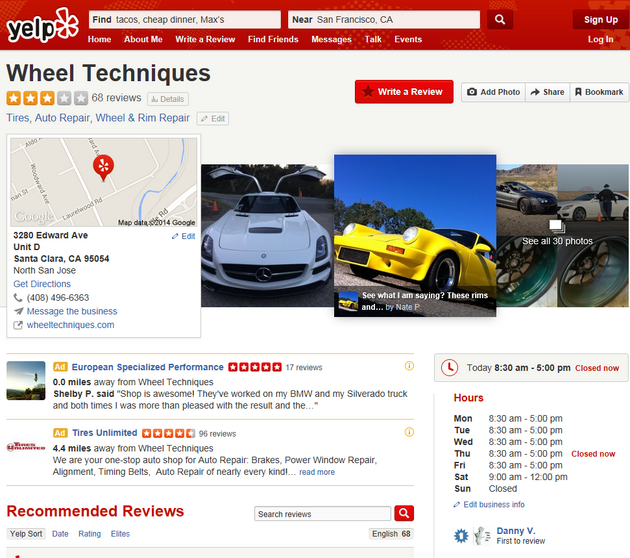The image size is (630, 558).
Task: Open the wheeltechniques.com website link
Action: pyautogui.click(x=70, y=325)
